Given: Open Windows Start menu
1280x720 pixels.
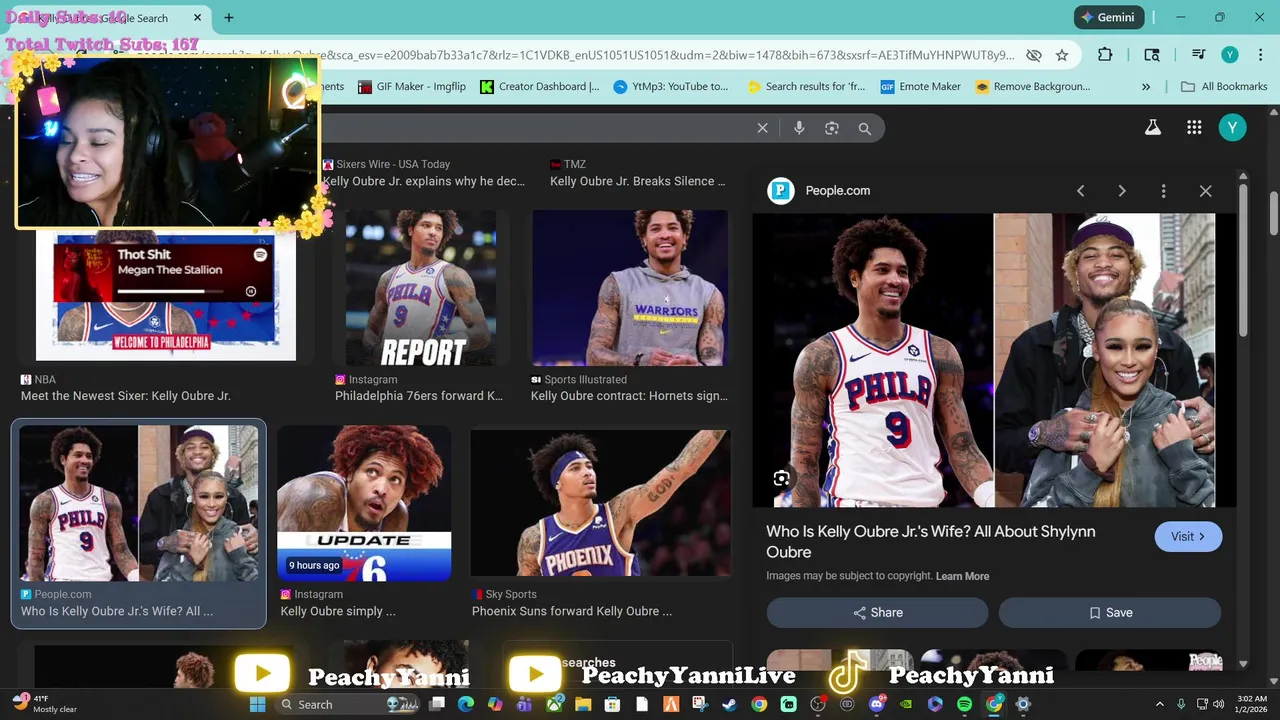Looking at the screenshot, I should coord(257,704).
